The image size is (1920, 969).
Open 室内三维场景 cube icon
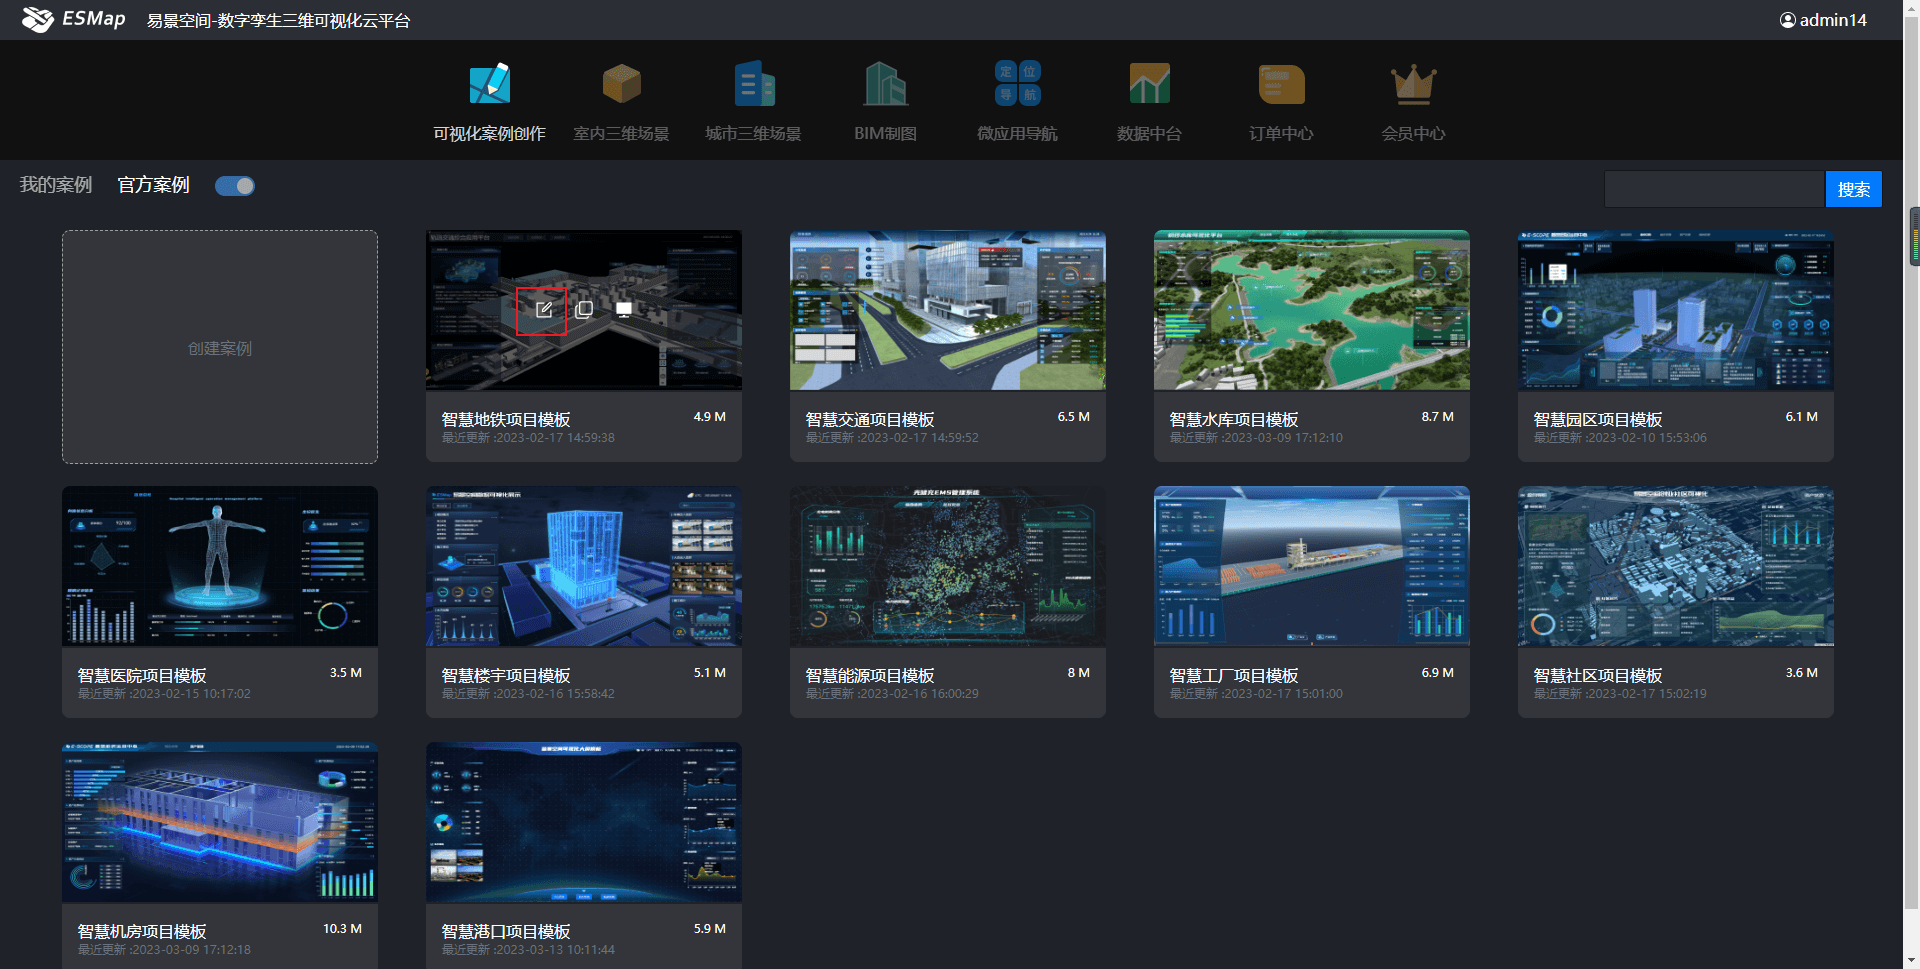(x=621, y=85)
